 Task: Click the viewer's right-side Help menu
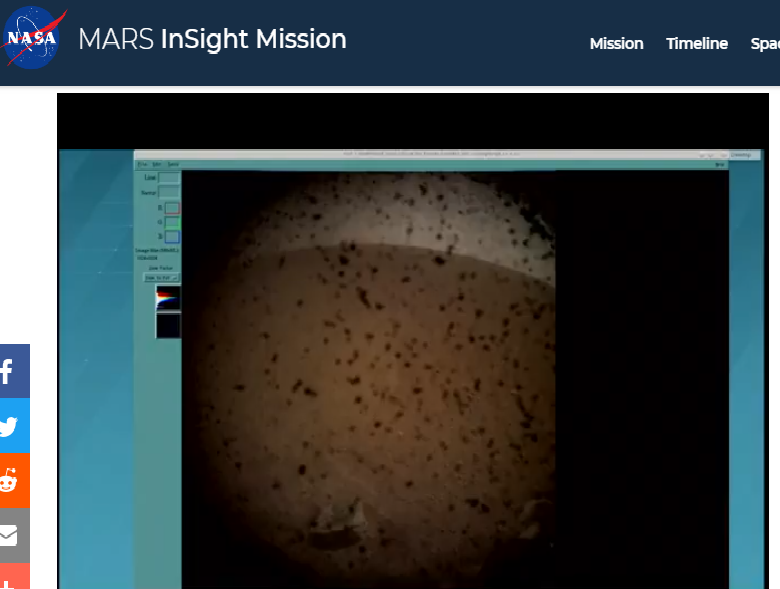click(x=719, y=165)
